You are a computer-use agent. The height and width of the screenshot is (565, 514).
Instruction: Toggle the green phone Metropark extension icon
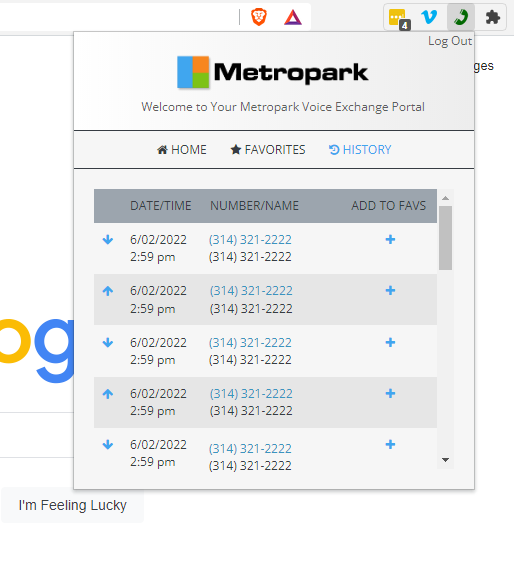click(461, 17)
